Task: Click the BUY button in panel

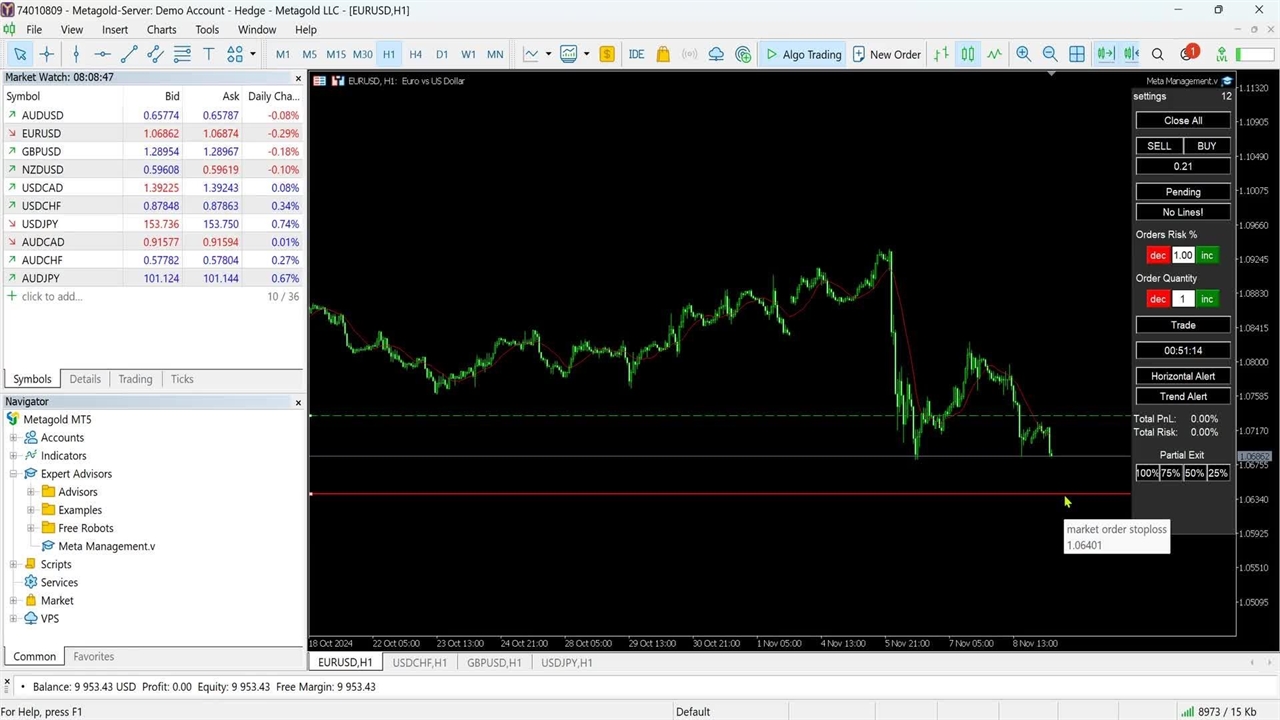Action: coord(1206,146)
